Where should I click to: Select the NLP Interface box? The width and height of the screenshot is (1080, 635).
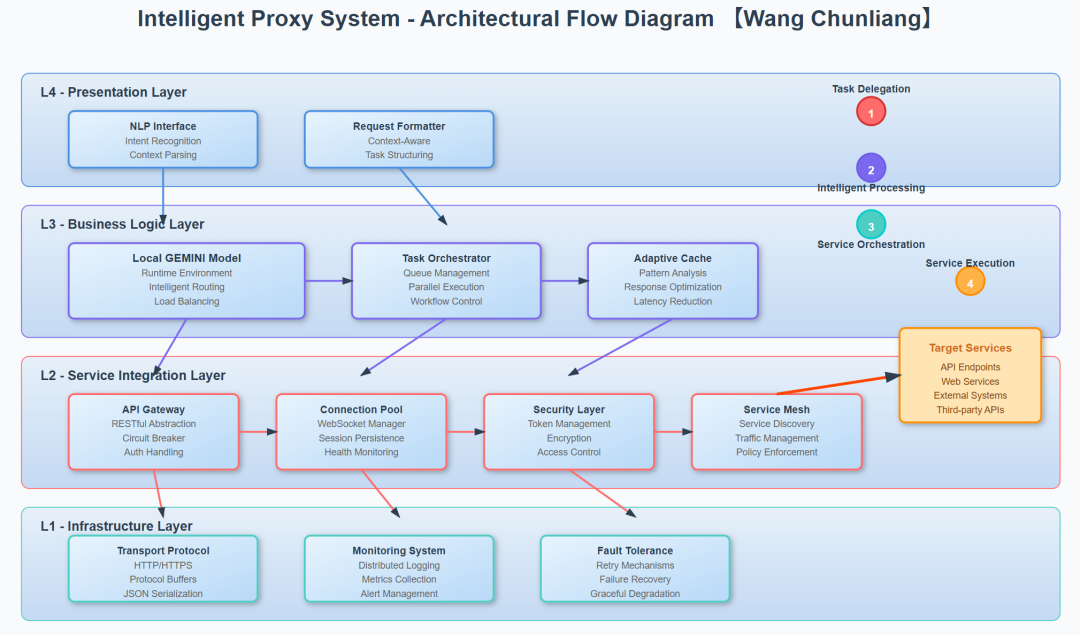163,140
